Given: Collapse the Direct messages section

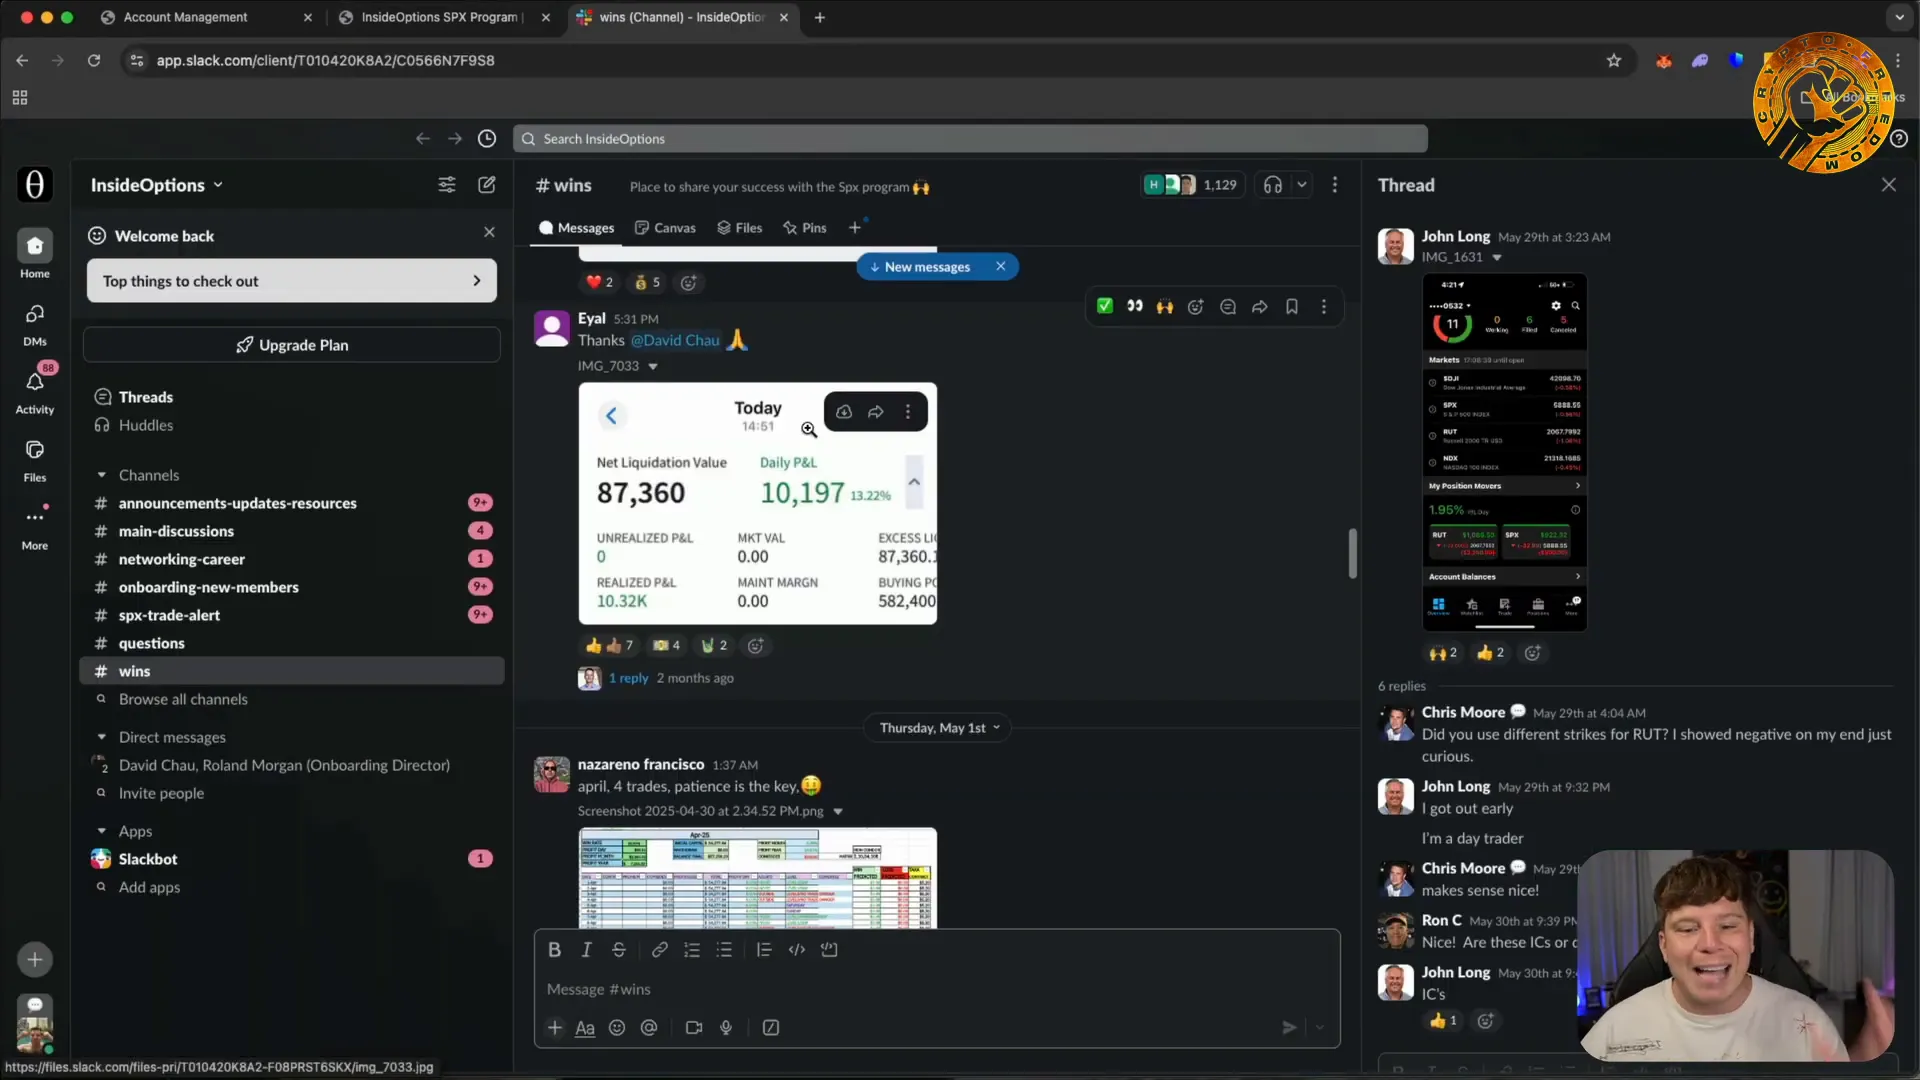Looking at the screenshot, I should (101, 737).
